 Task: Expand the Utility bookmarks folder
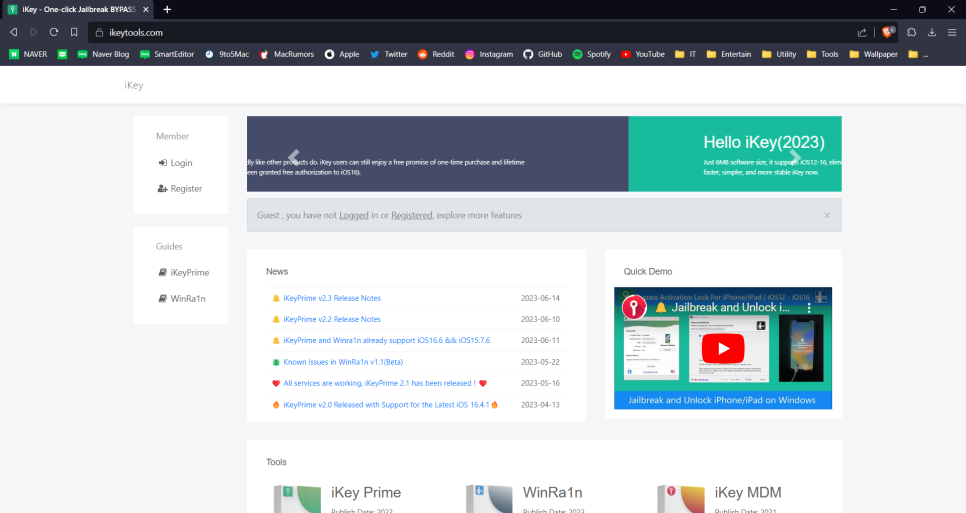pos(779,54)
